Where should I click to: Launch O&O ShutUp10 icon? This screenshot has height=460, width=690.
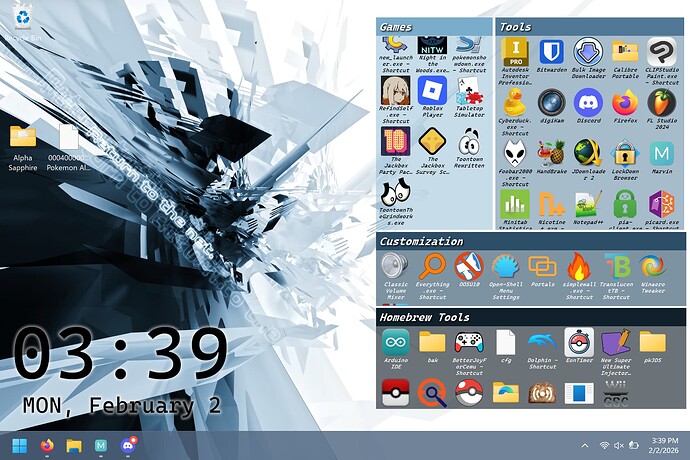coord(469,268)
